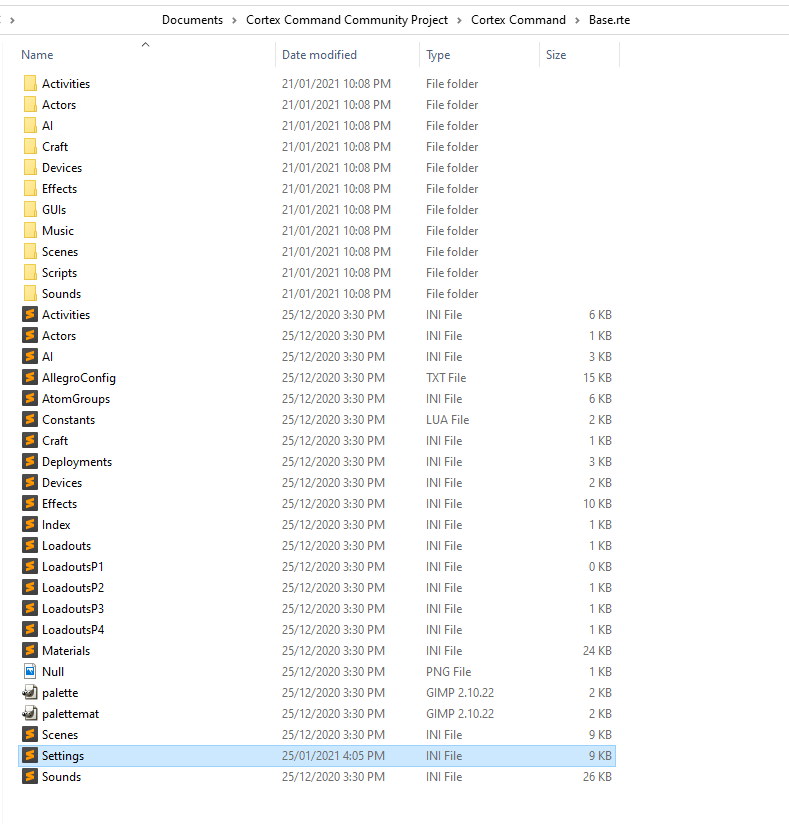Image resolution: width=789 pixels, height=824 pixels.
Task: Click the Sublime icon of Activities INI file
Action: pos(30,314)
